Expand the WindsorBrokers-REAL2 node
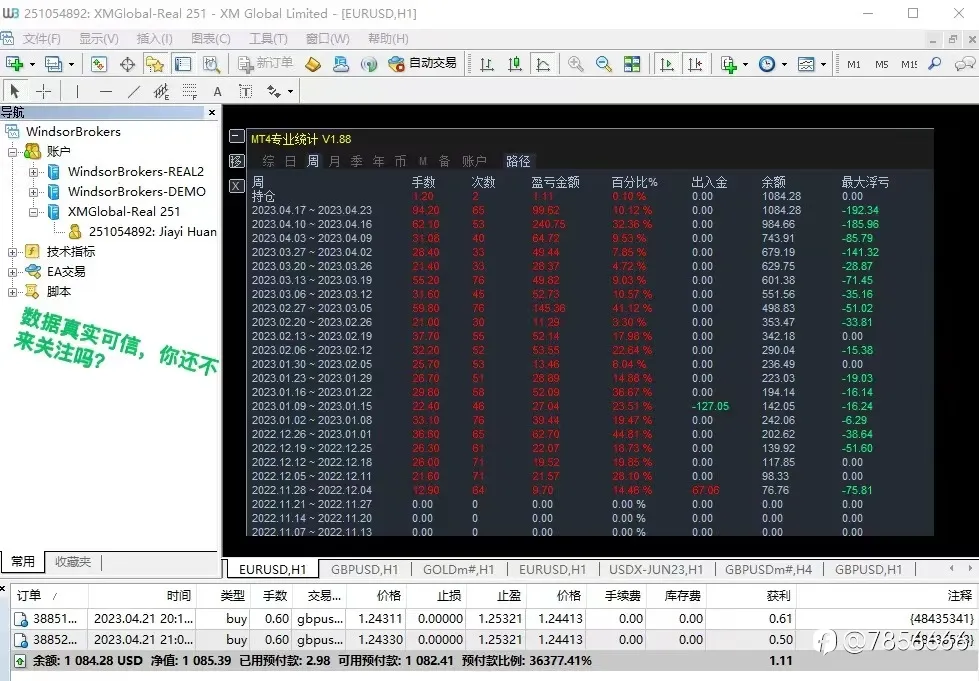Image resolution: width=979 pixels, height=681 pixels. 33,172
